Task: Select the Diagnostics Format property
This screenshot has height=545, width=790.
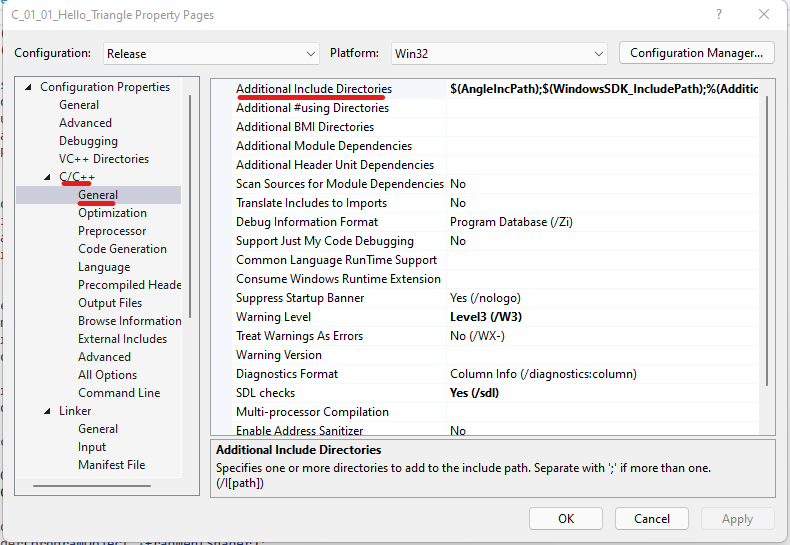Action: pos(287,374)
